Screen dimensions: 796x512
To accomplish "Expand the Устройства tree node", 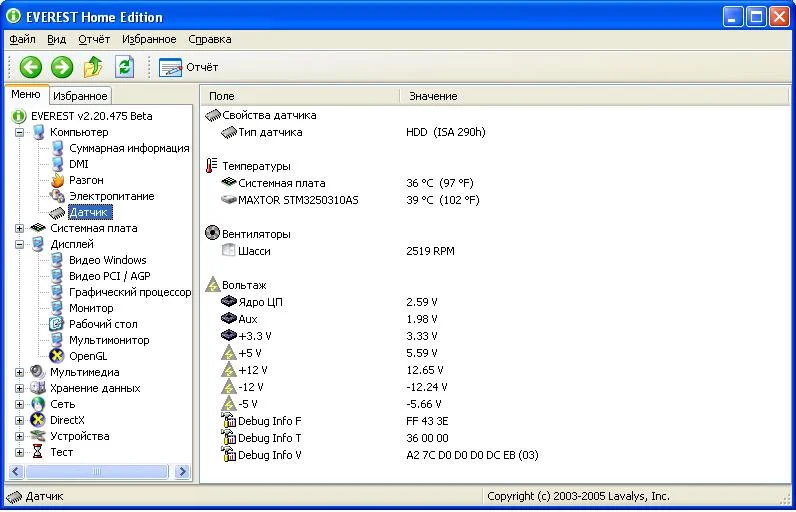I will [19, 436].
